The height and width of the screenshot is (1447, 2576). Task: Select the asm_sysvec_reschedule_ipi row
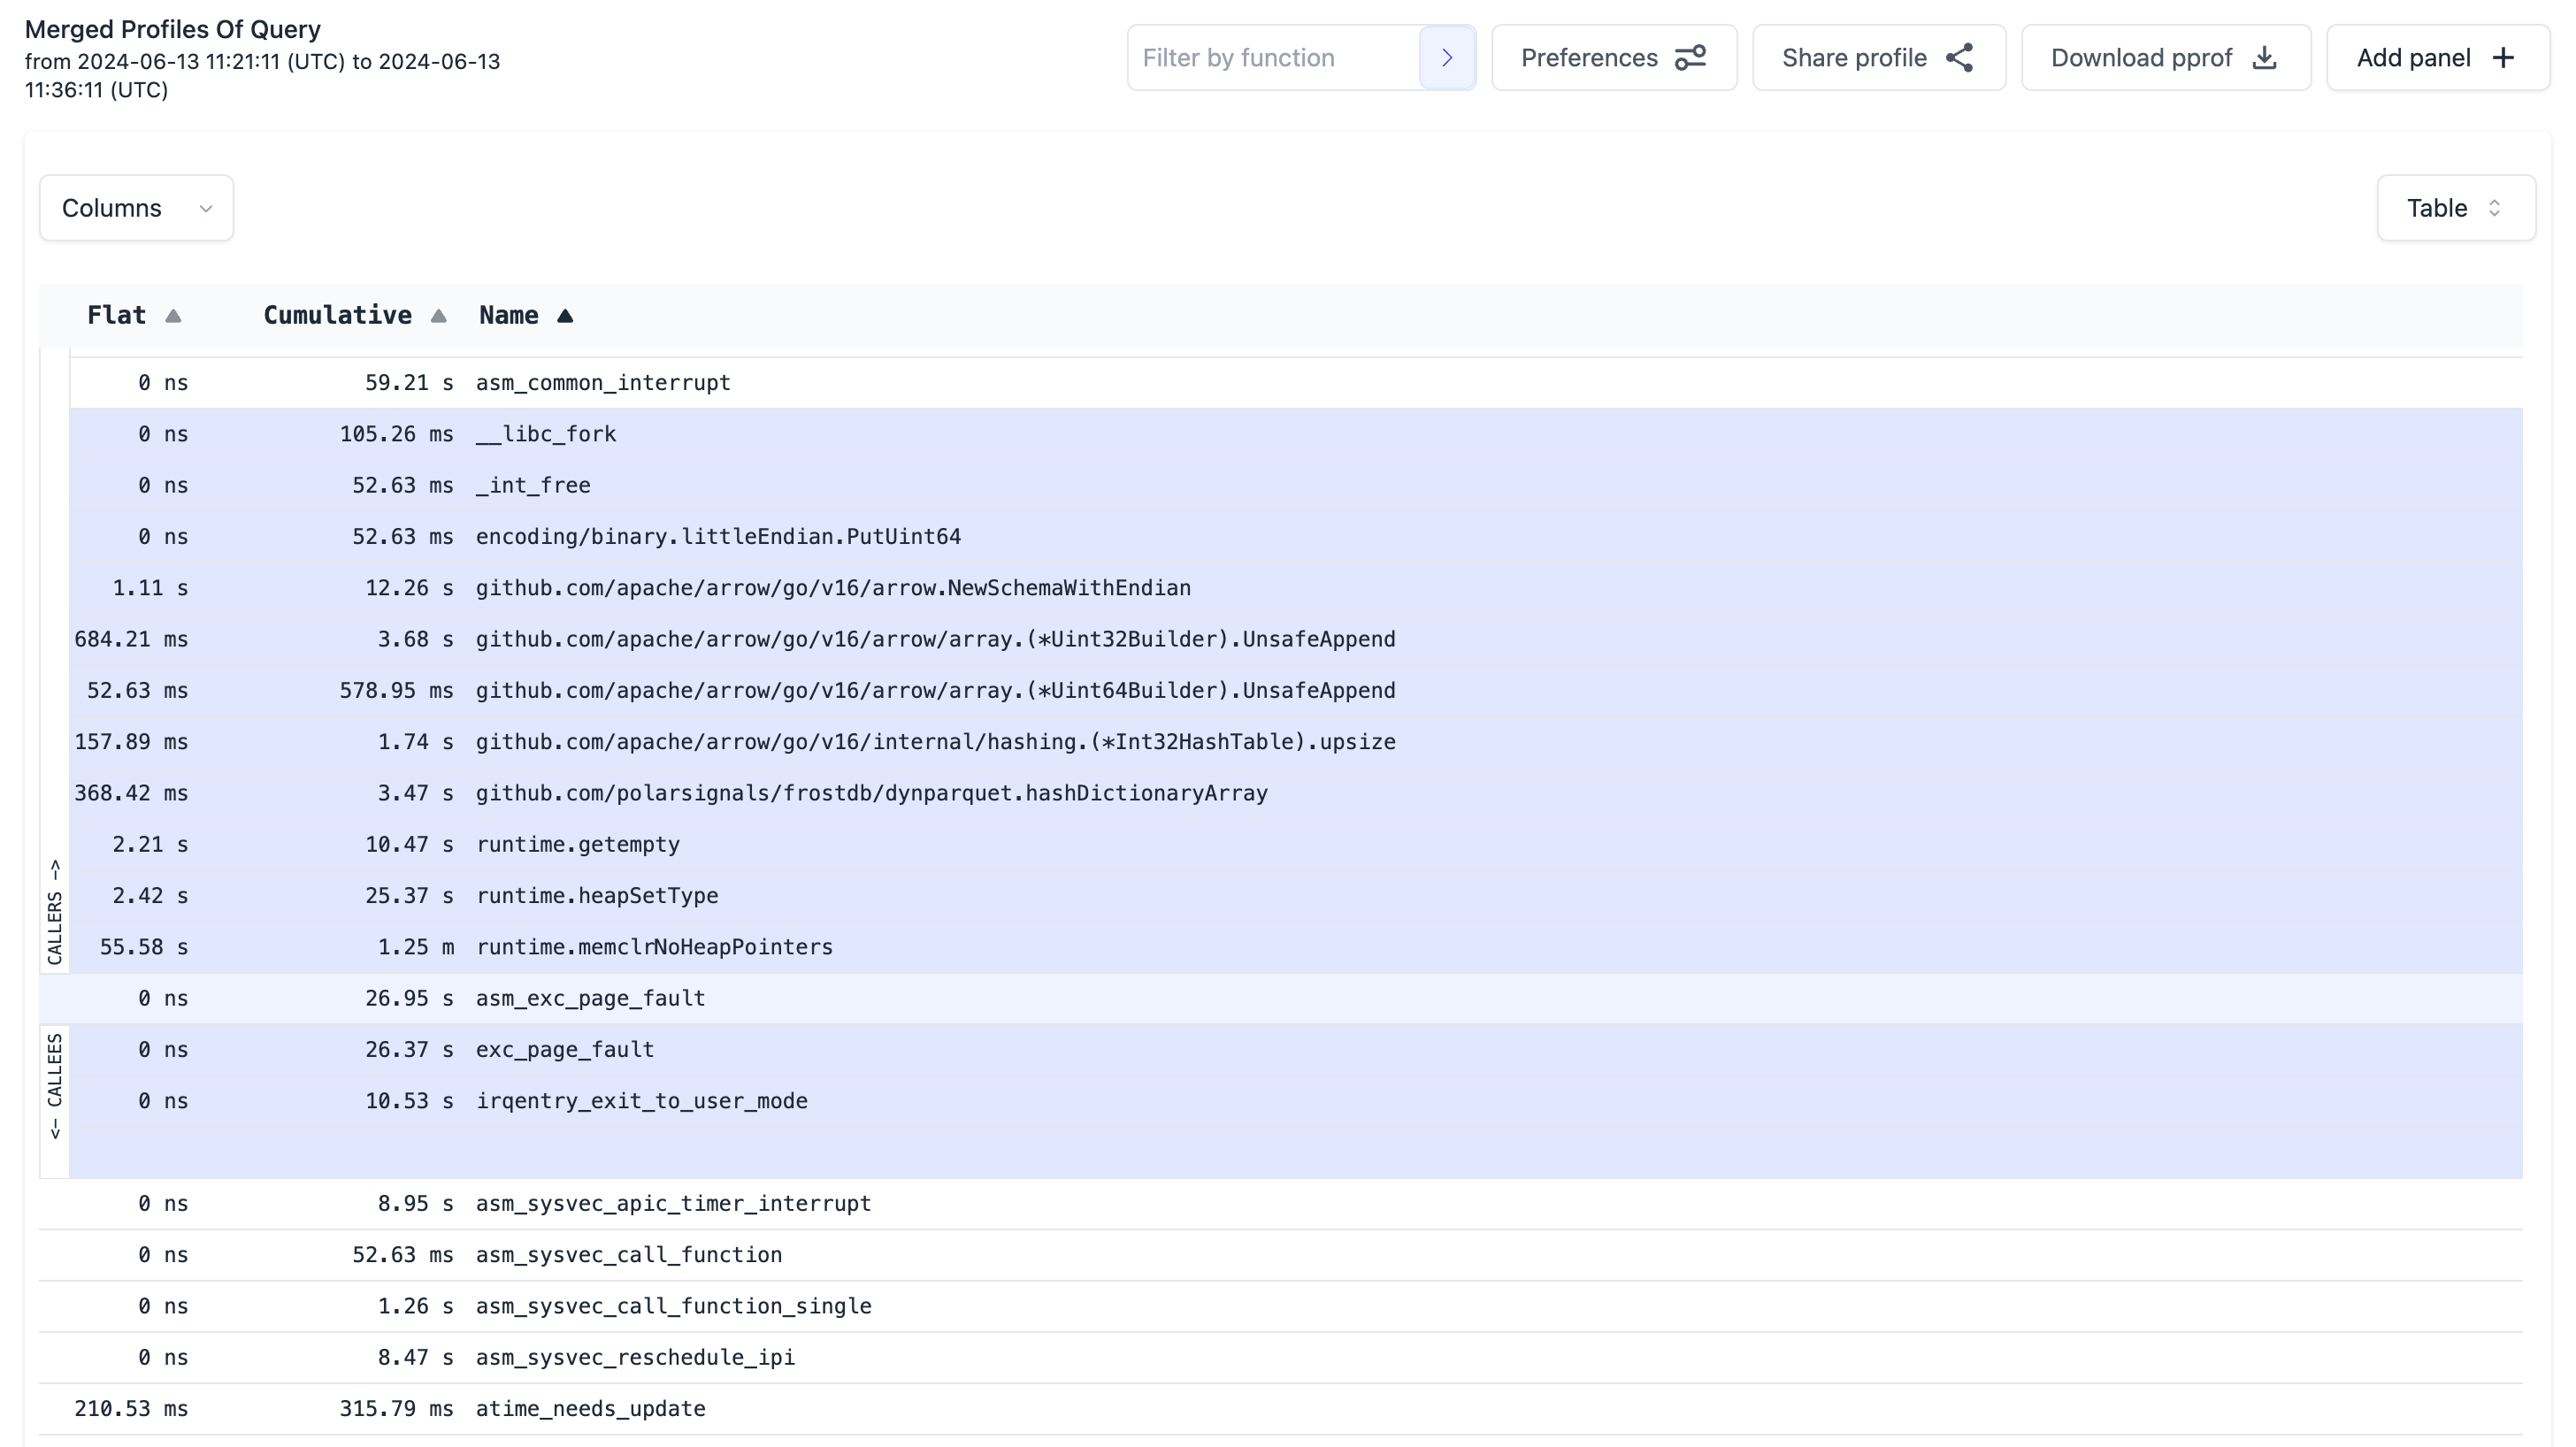[1280, 1358]
